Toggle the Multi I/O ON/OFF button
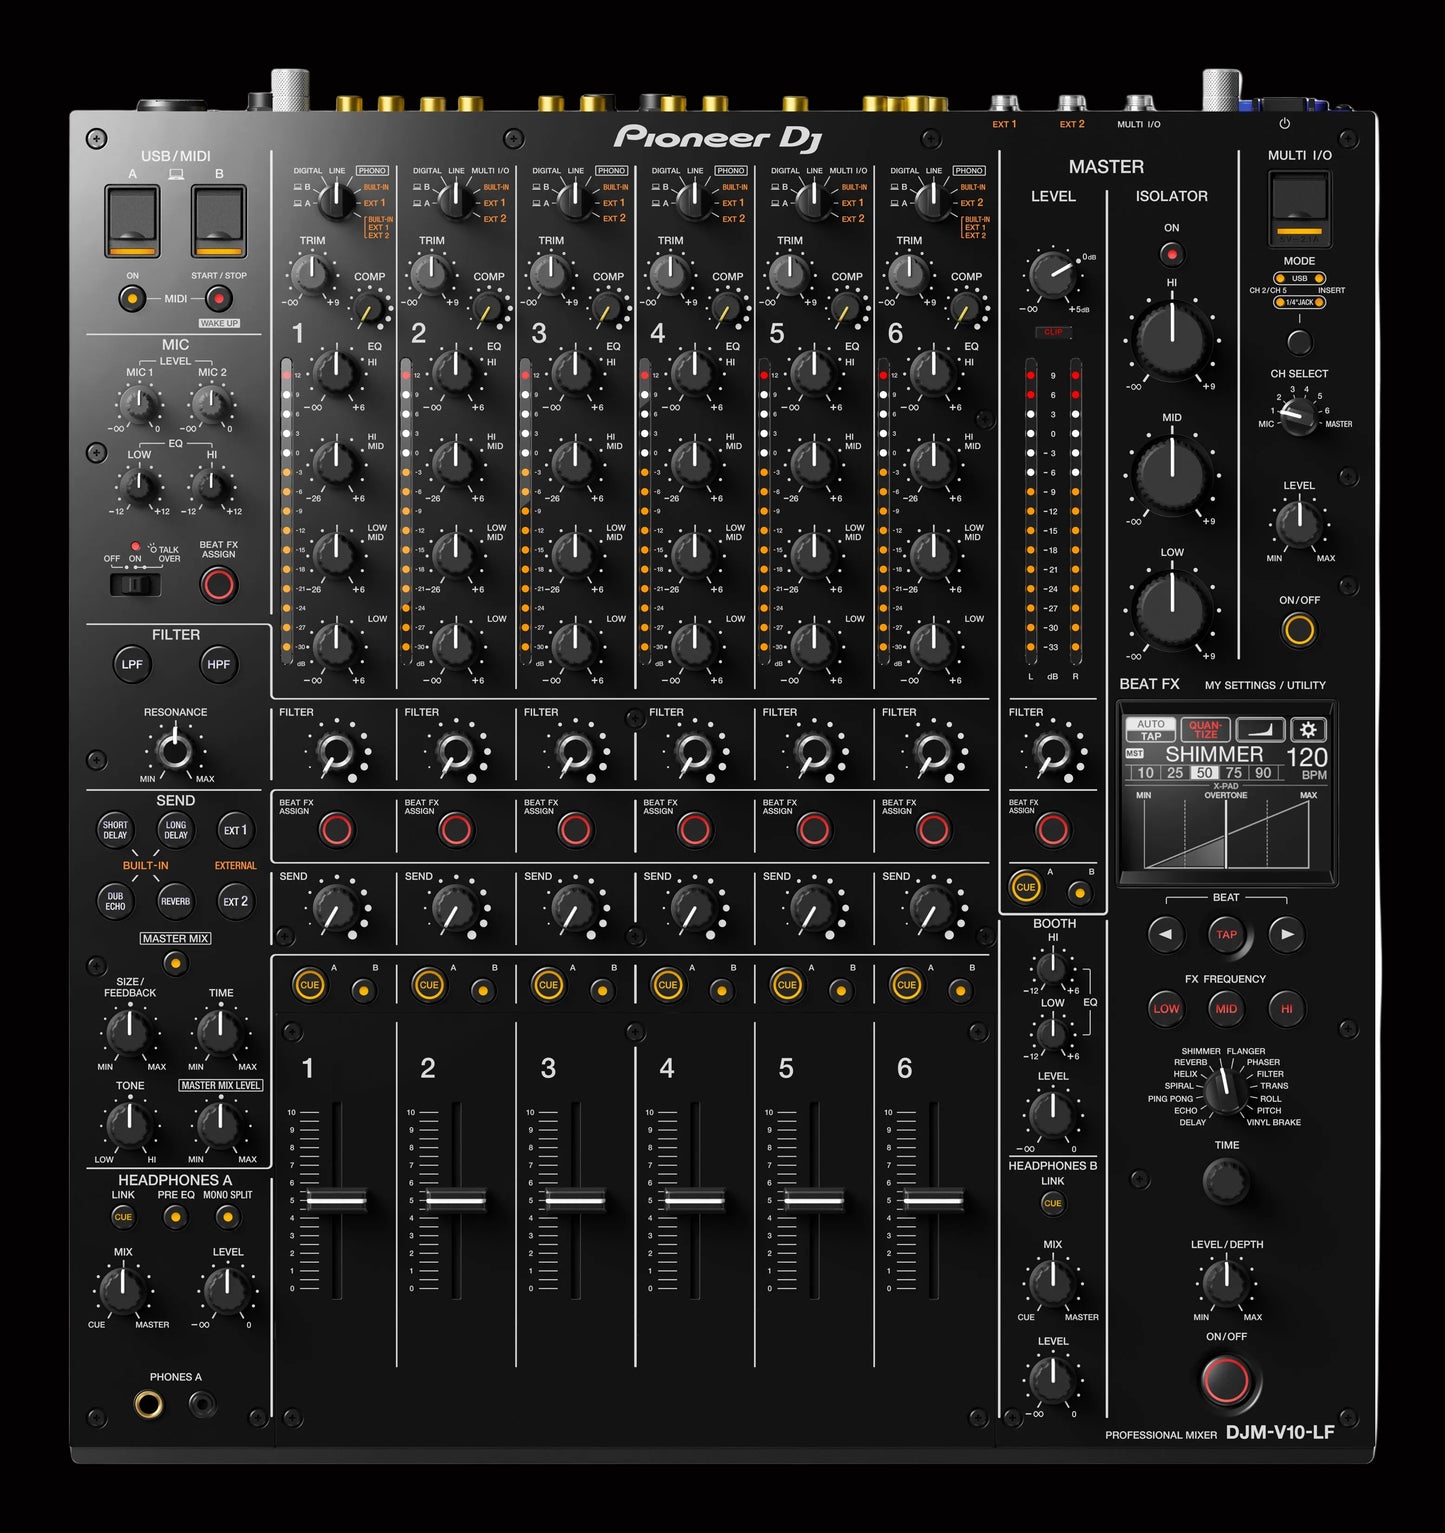The height and width of the screenshot is (1533, 1445). (x=1299, y=629)
